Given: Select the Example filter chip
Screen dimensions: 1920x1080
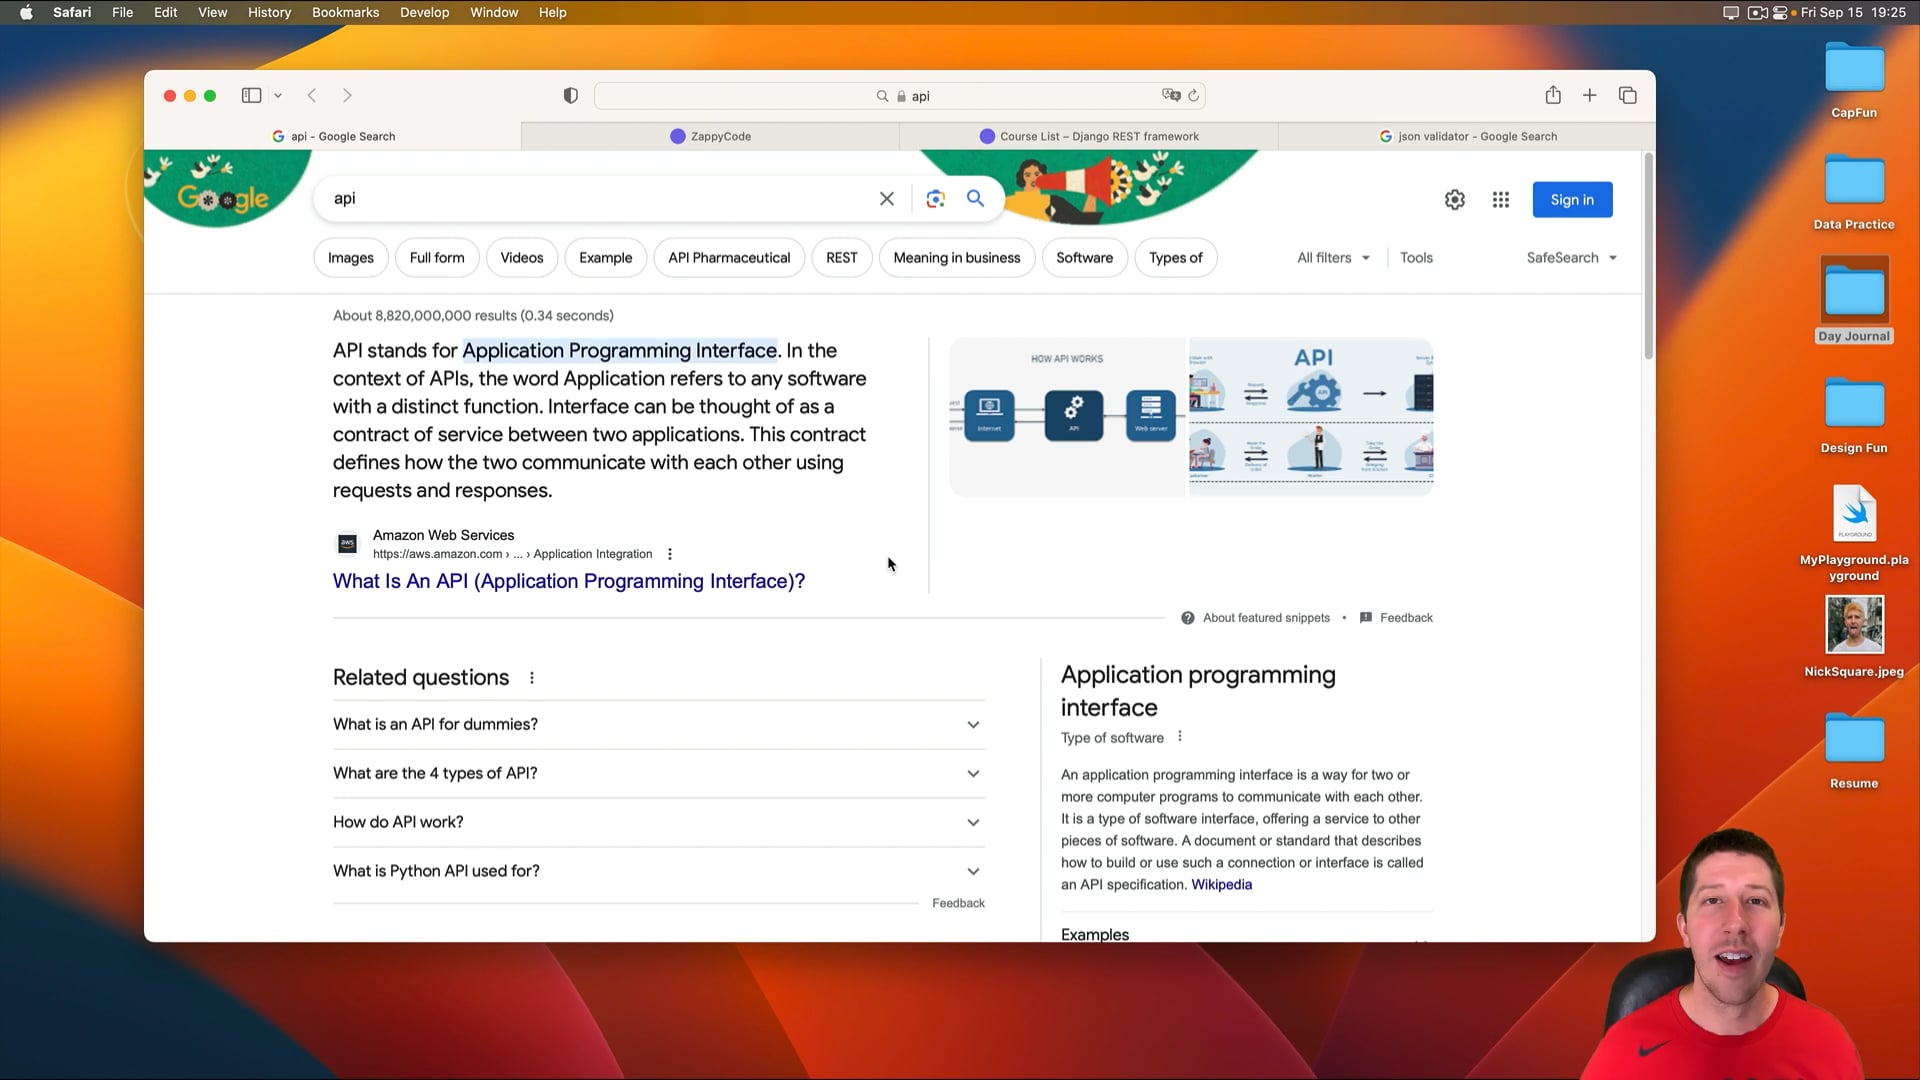Looking at the screenshot, I should pos(606,258).
